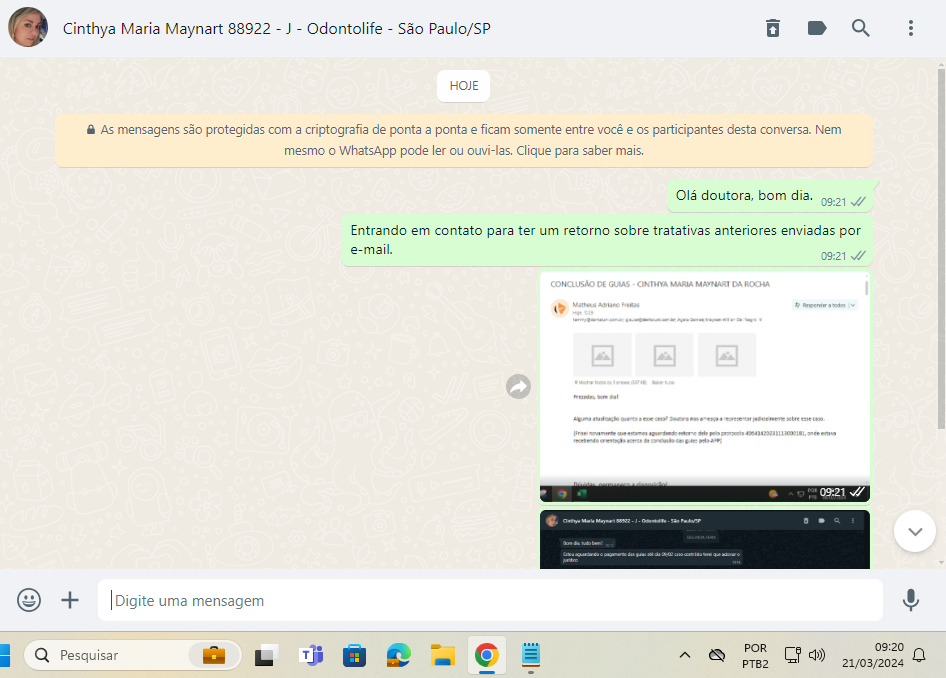This screenshot has width=946, height=678.
Task: Open the clock showing 09:20 21/03/2024
Action: click(x=873, y=655)
